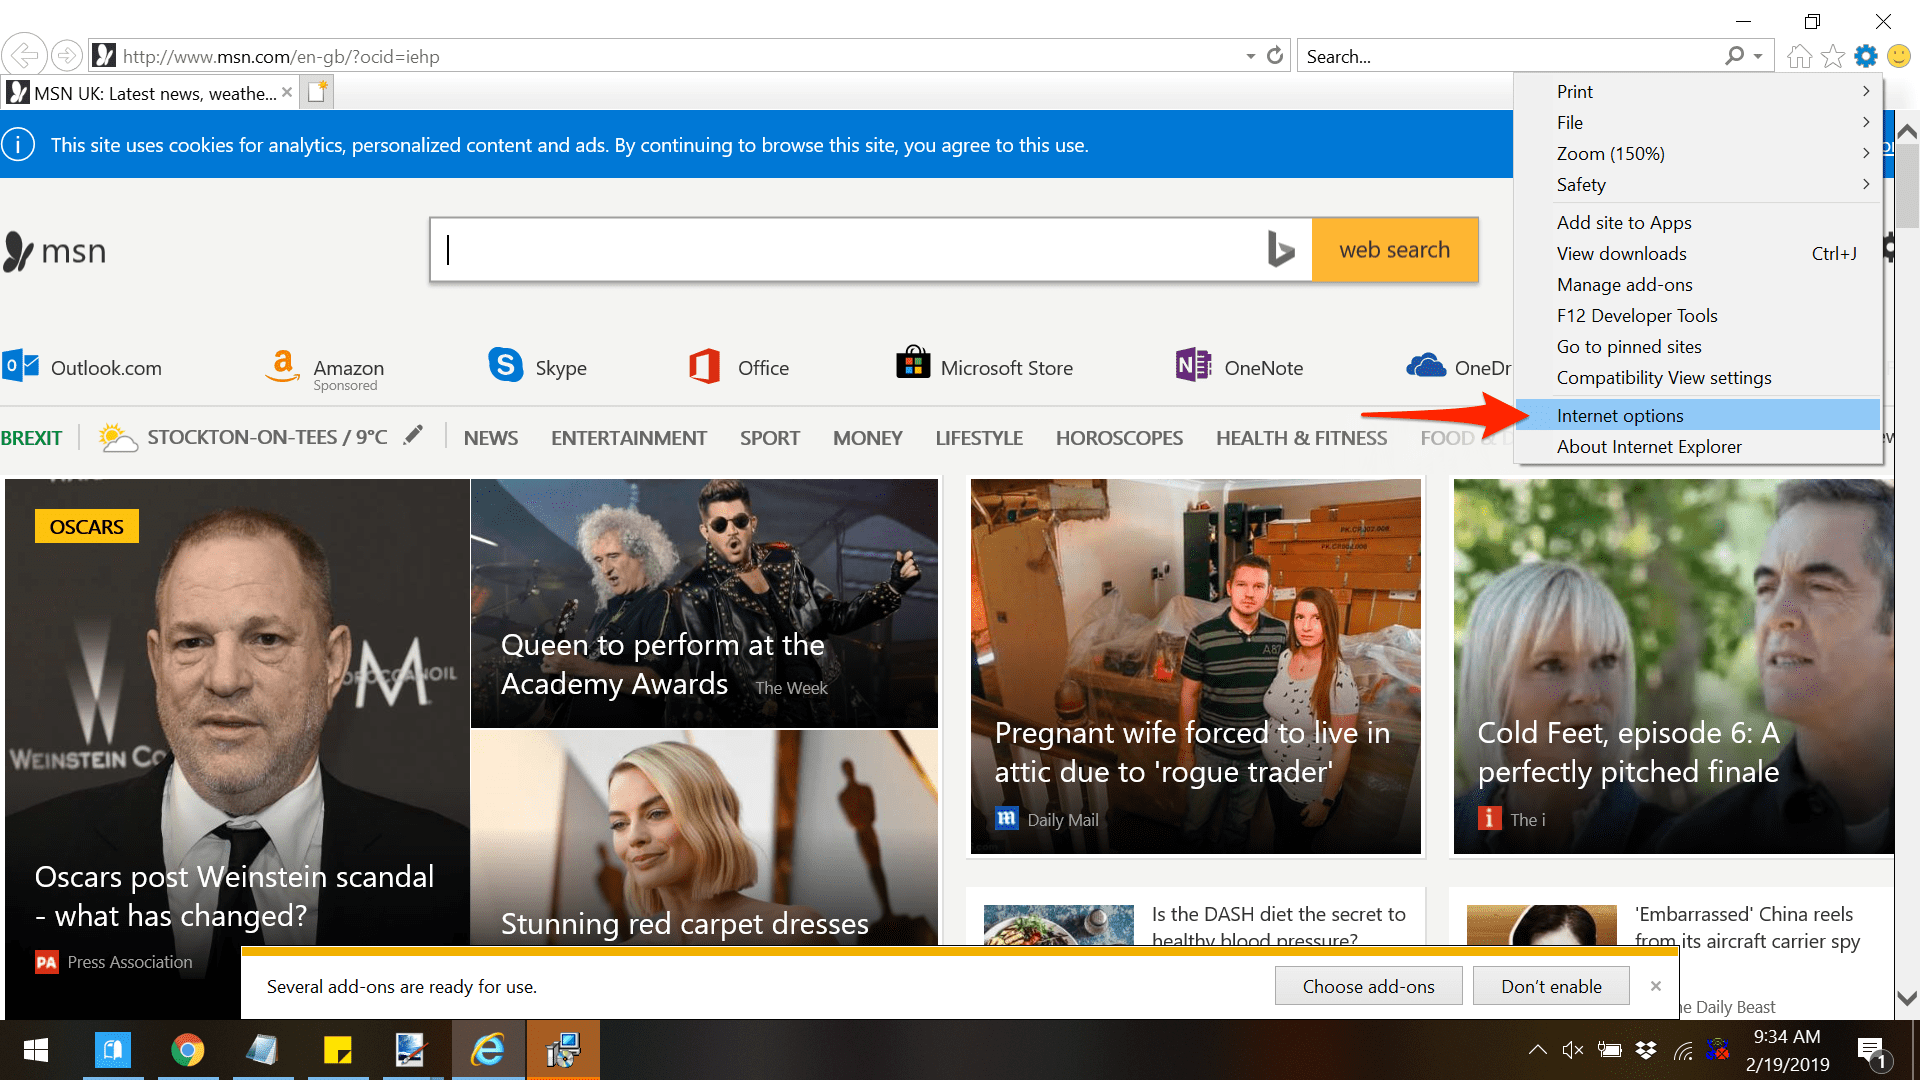Click the browser Back arrow button
This screenshot has height=1080, width=1920.
24,56
